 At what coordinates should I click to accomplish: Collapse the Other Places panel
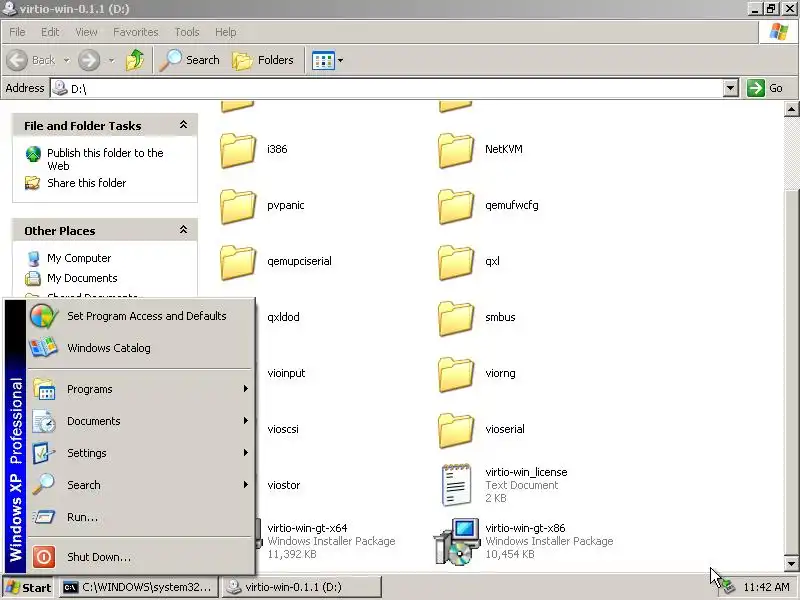tap(183, 230)
